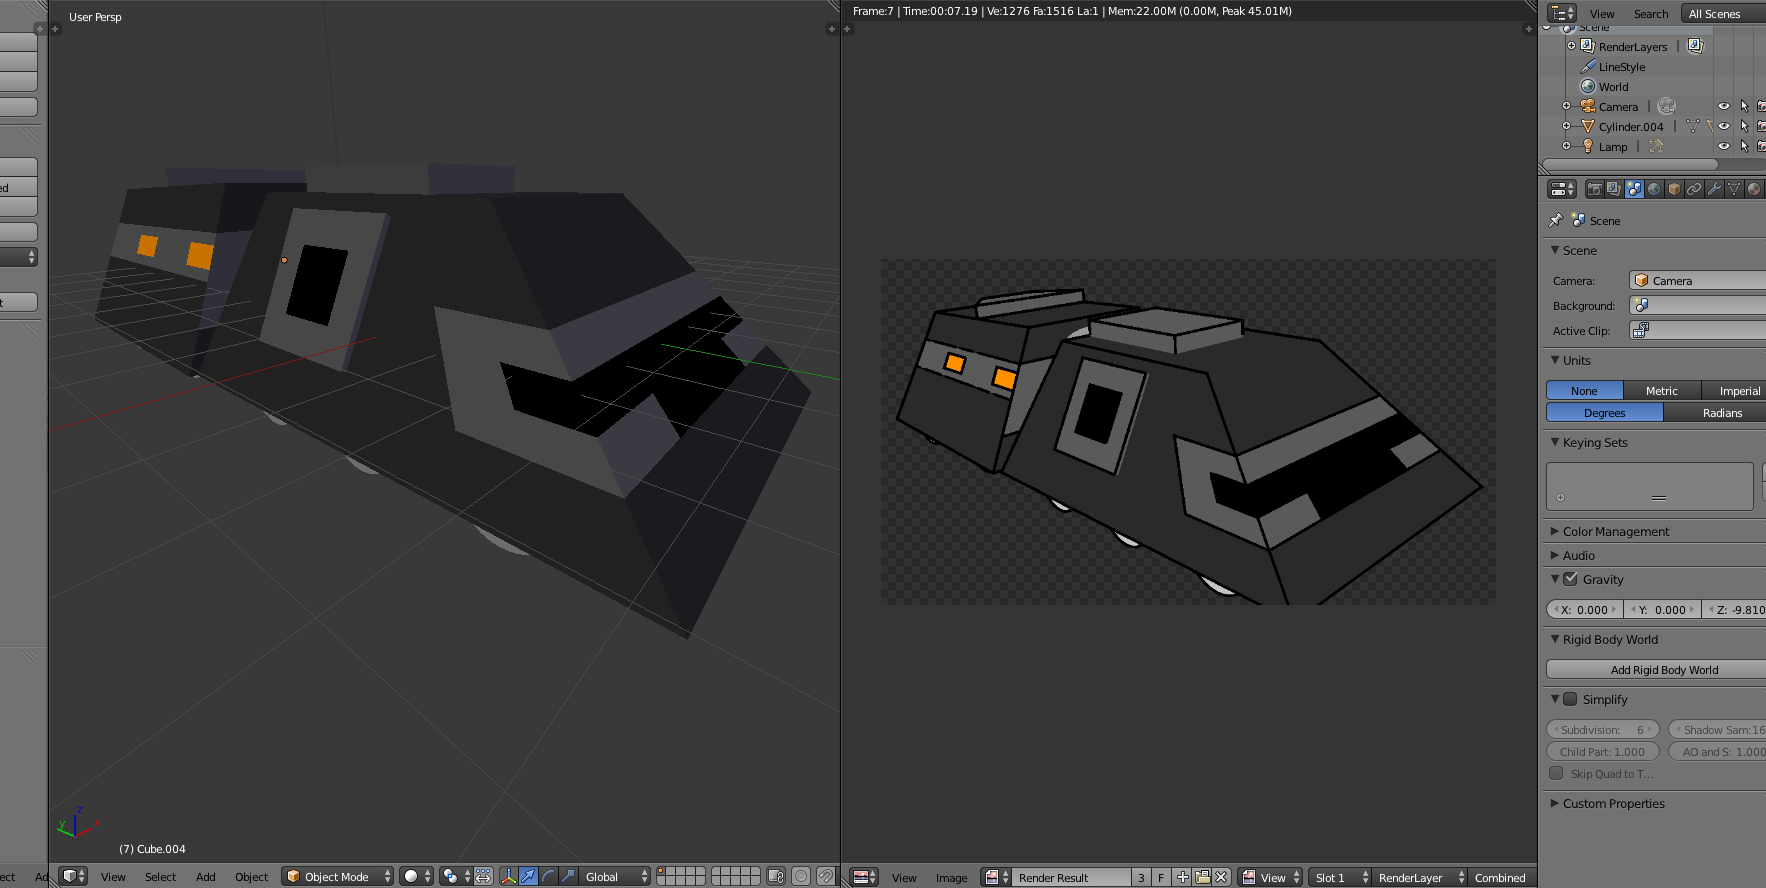Screen dimensions: 1766x888
Task: Delete render result with the X icon
Action: click(1221, 877)
